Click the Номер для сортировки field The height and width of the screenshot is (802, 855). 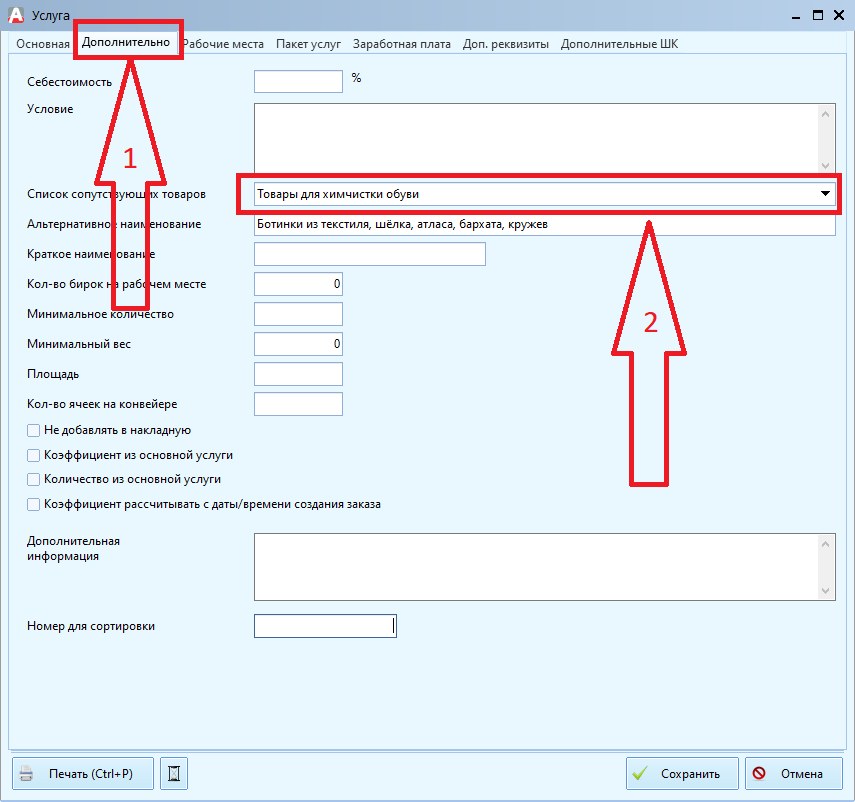coord(325,626)
